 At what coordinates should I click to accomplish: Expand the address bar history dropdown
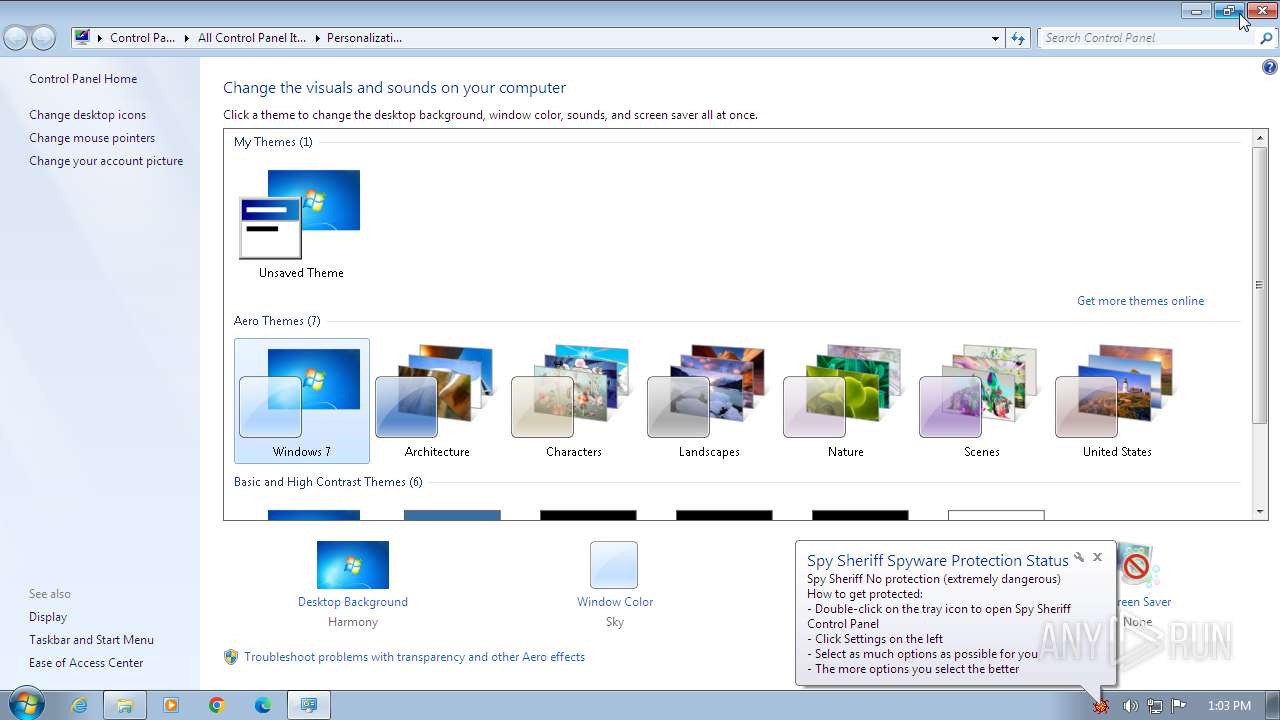tap(995, 38)
